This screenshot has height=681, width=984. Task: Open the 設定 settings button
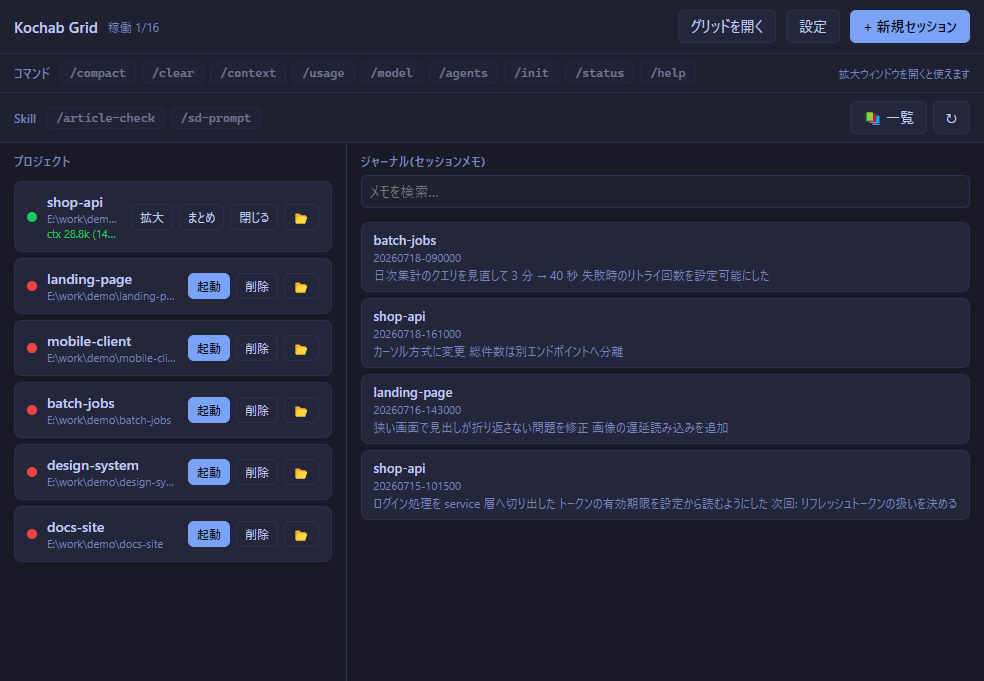tap(813, 26)
